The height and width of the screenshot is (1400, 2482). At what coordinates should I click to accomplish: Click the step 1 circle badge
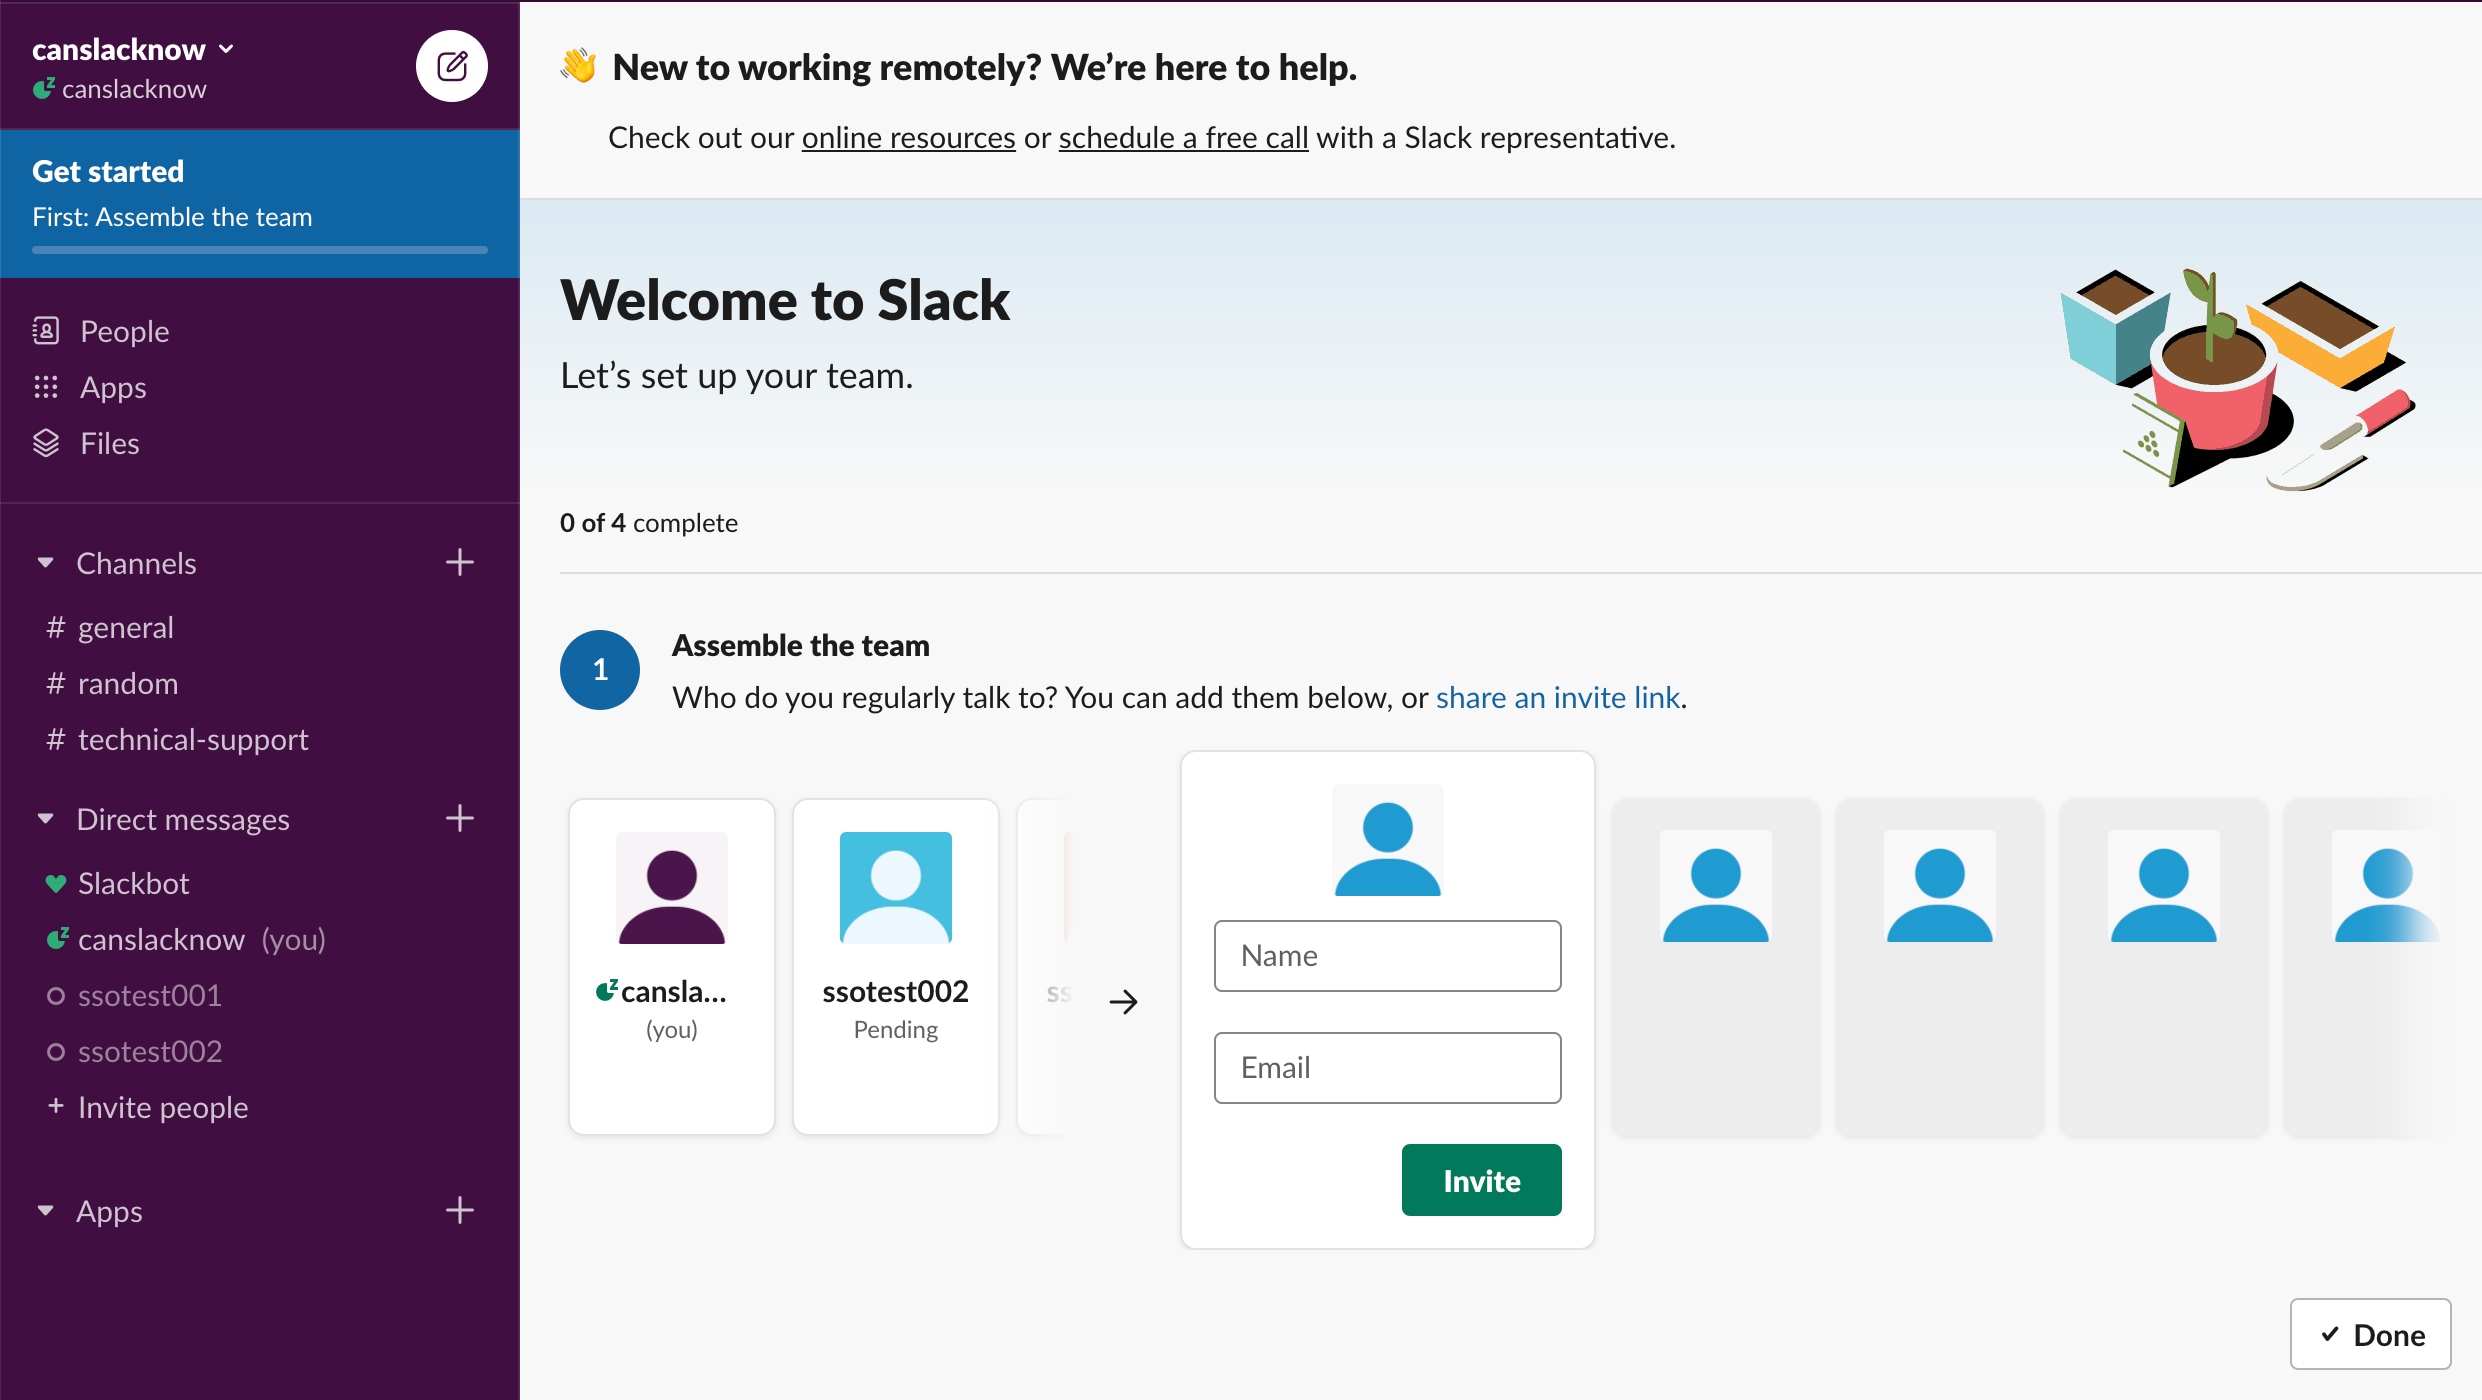pyautogui.click(x=600, y=670)
